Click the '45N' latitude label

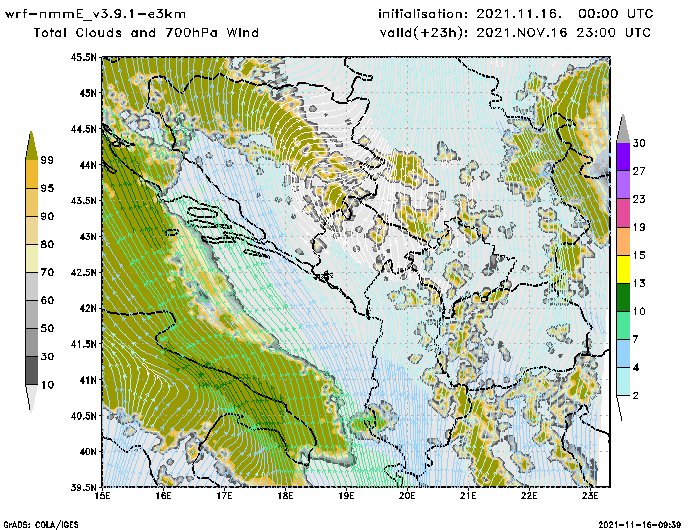pos(88,93)
